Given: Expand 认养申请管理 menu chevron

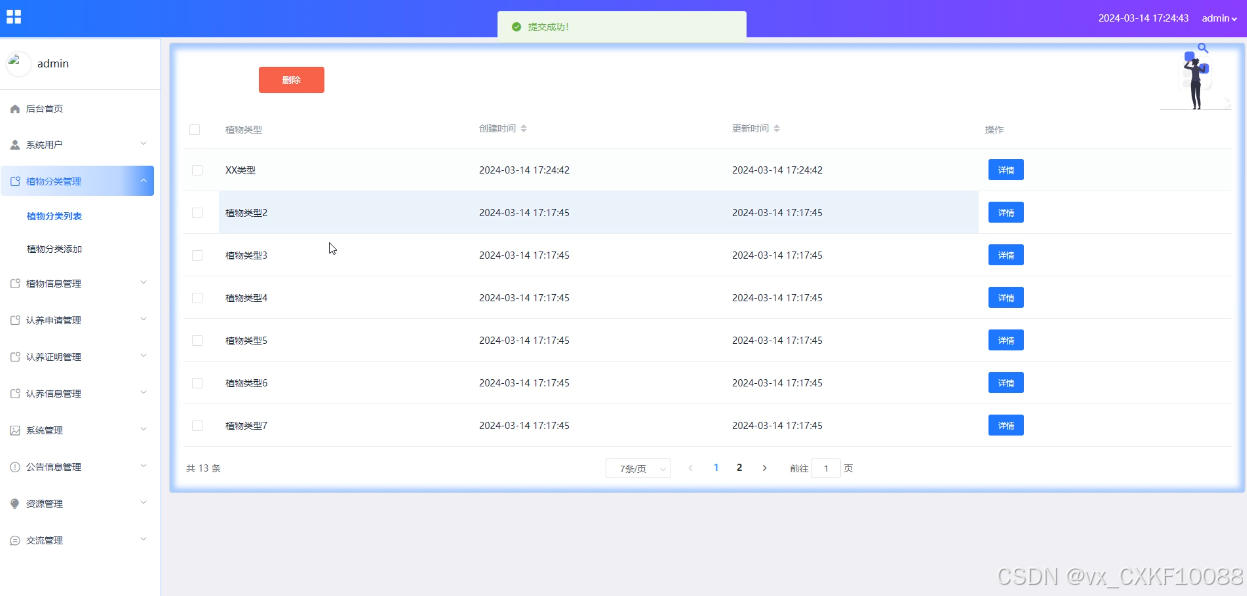Looking at the screenshot, I should [x=143, y=320].
